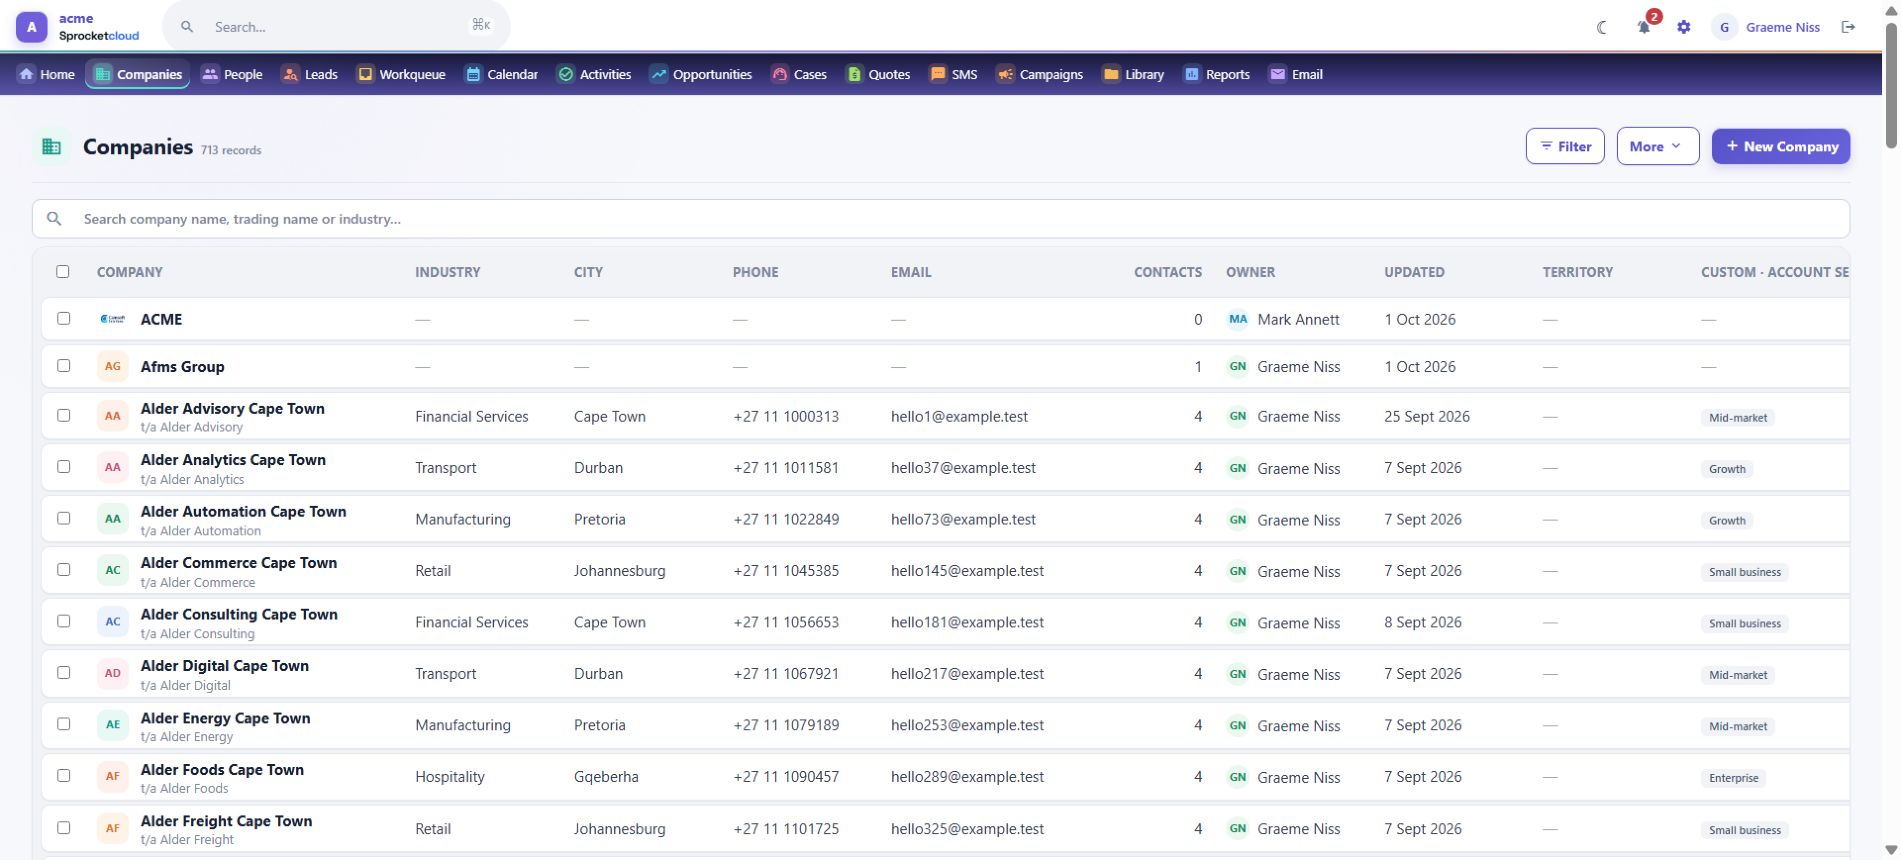
Task: Click the Quotes nav icon
Action: (x=854, y=74)
